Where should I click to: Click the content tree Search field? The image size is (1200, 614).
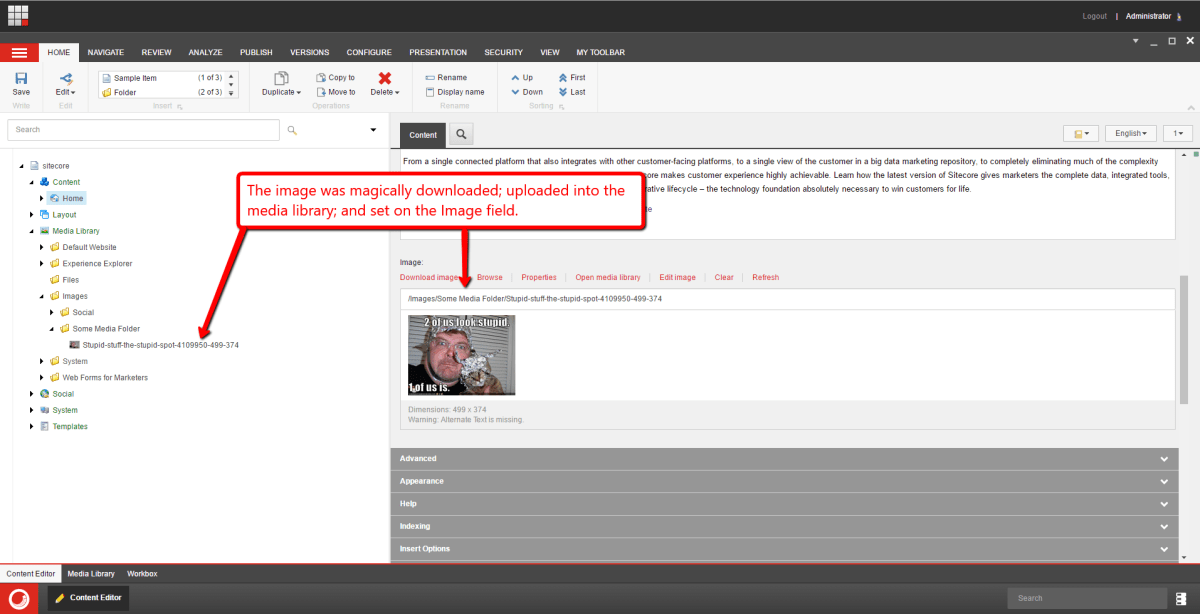click(143, 130)
